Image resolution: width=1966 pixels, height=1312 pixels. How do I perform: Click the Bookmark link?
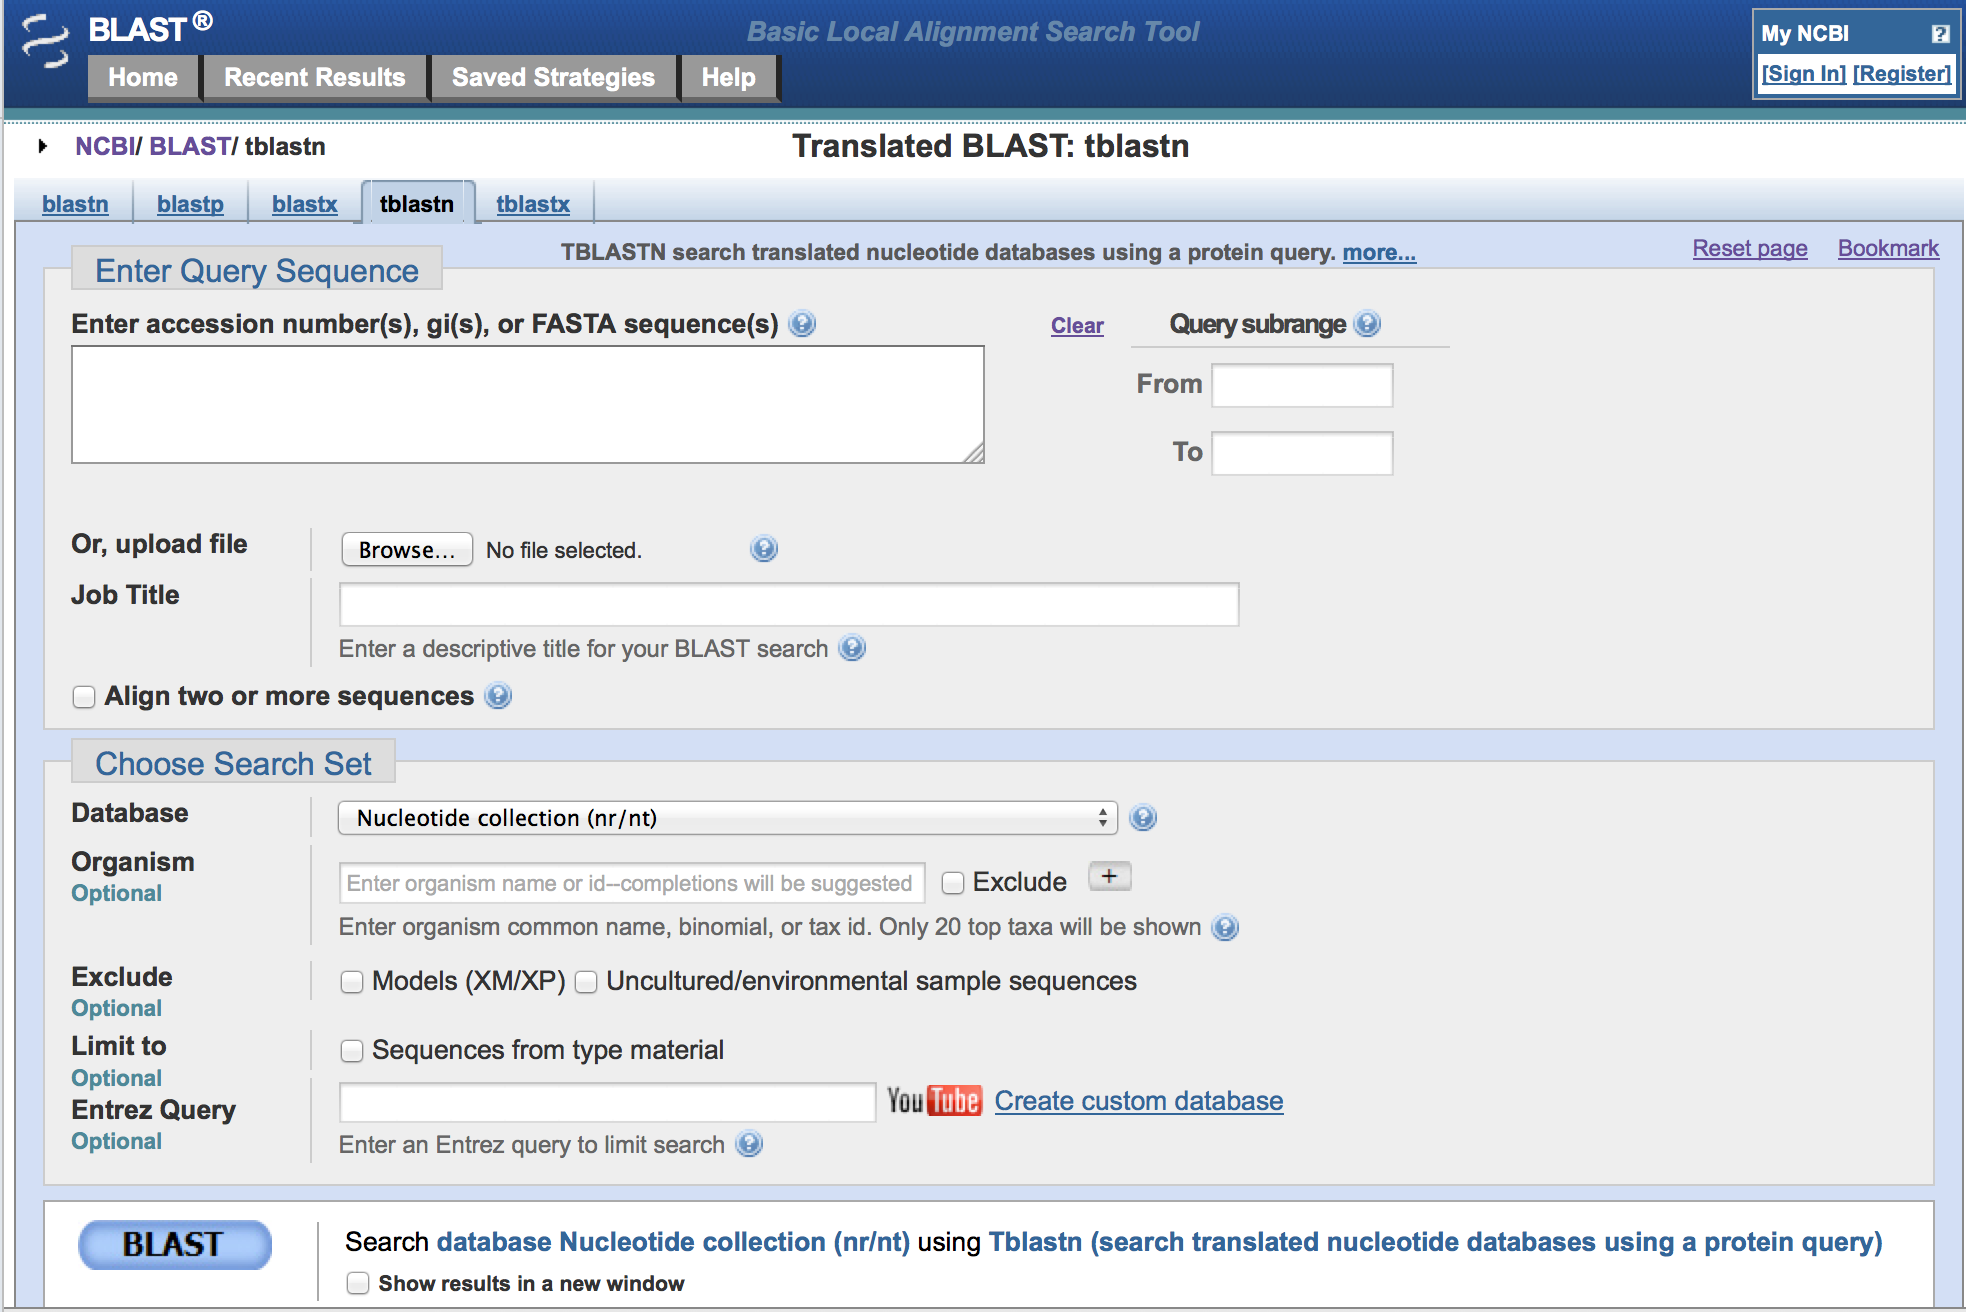pos(1888,249)
